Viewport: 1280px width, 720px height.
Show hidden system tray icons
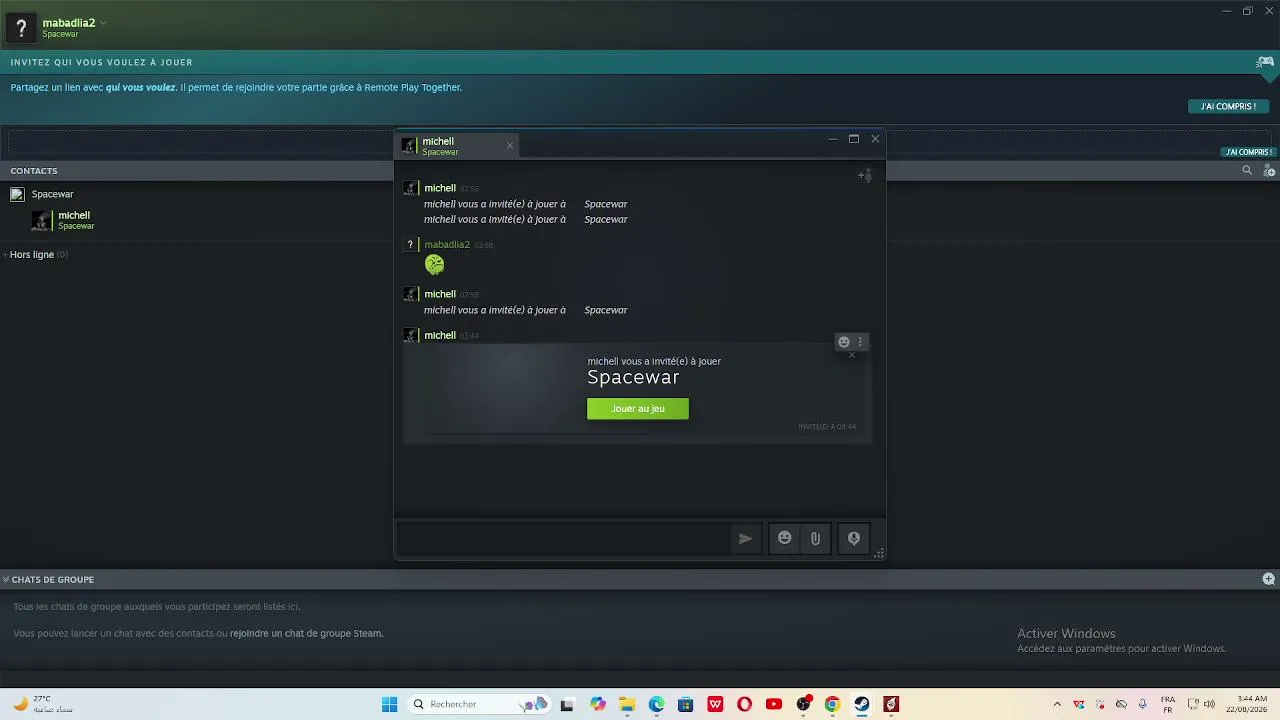tap(1057, 704)
